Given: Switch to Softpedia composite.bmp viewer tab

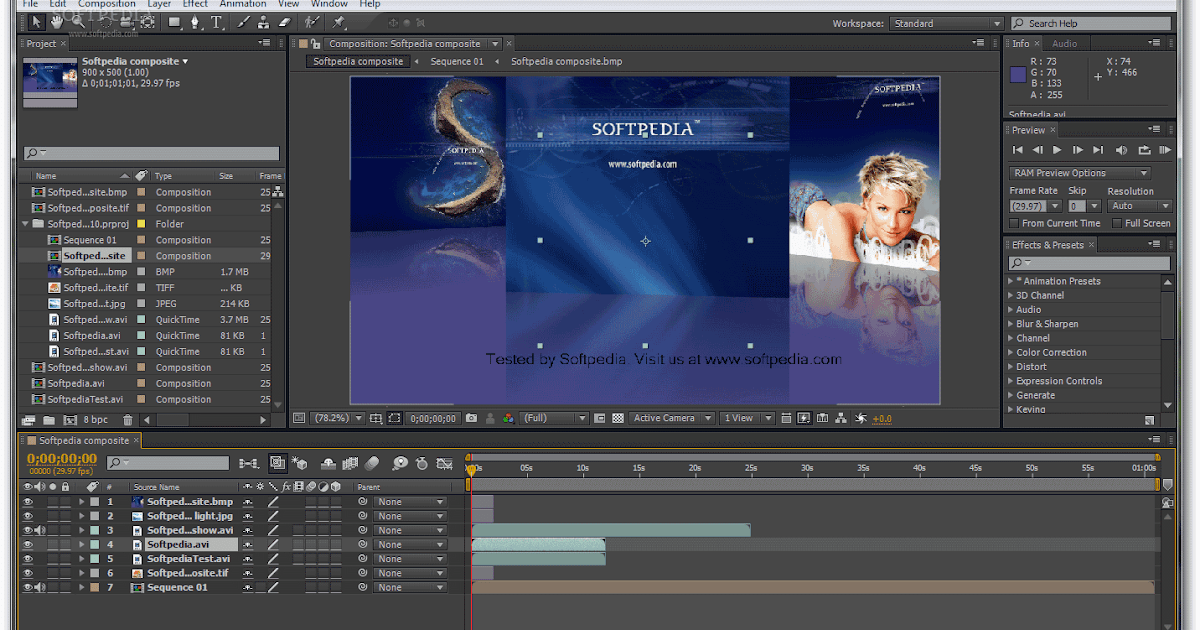Looking at the screenshot, I should pyautogui.click(x=566, y=62).
